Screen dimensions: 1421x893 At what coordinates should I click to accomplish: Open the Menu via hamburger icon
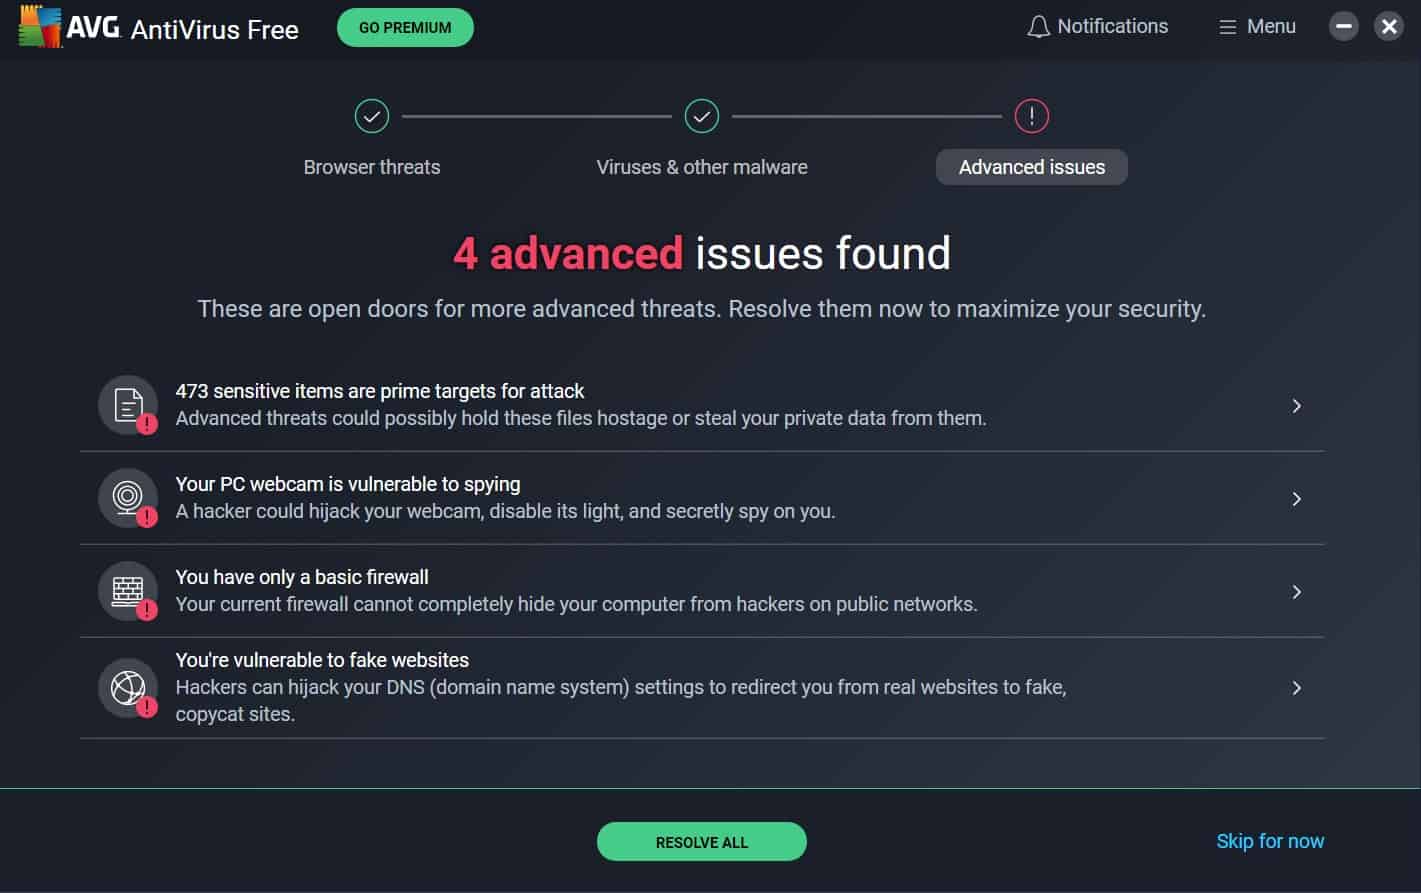pos(1228,26)
